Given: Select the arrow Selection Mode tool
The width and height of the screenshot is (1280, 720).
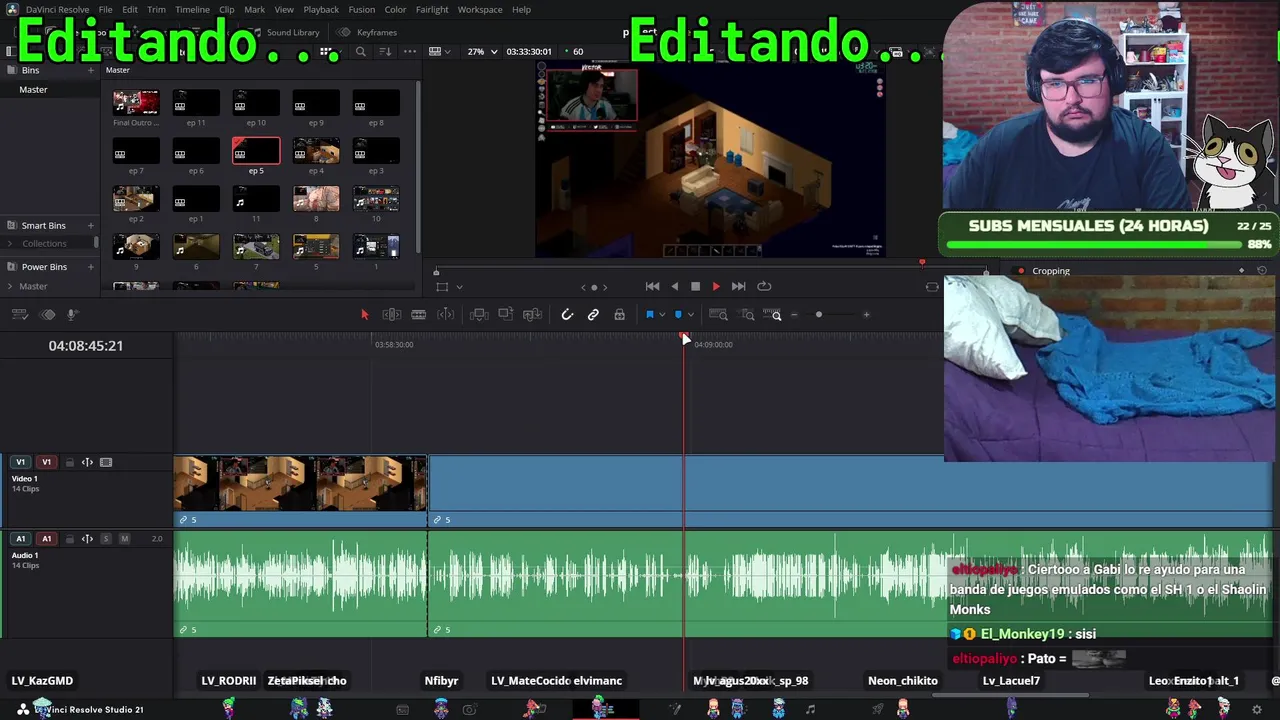Looking at the screenshot, I should coord(364,315).
